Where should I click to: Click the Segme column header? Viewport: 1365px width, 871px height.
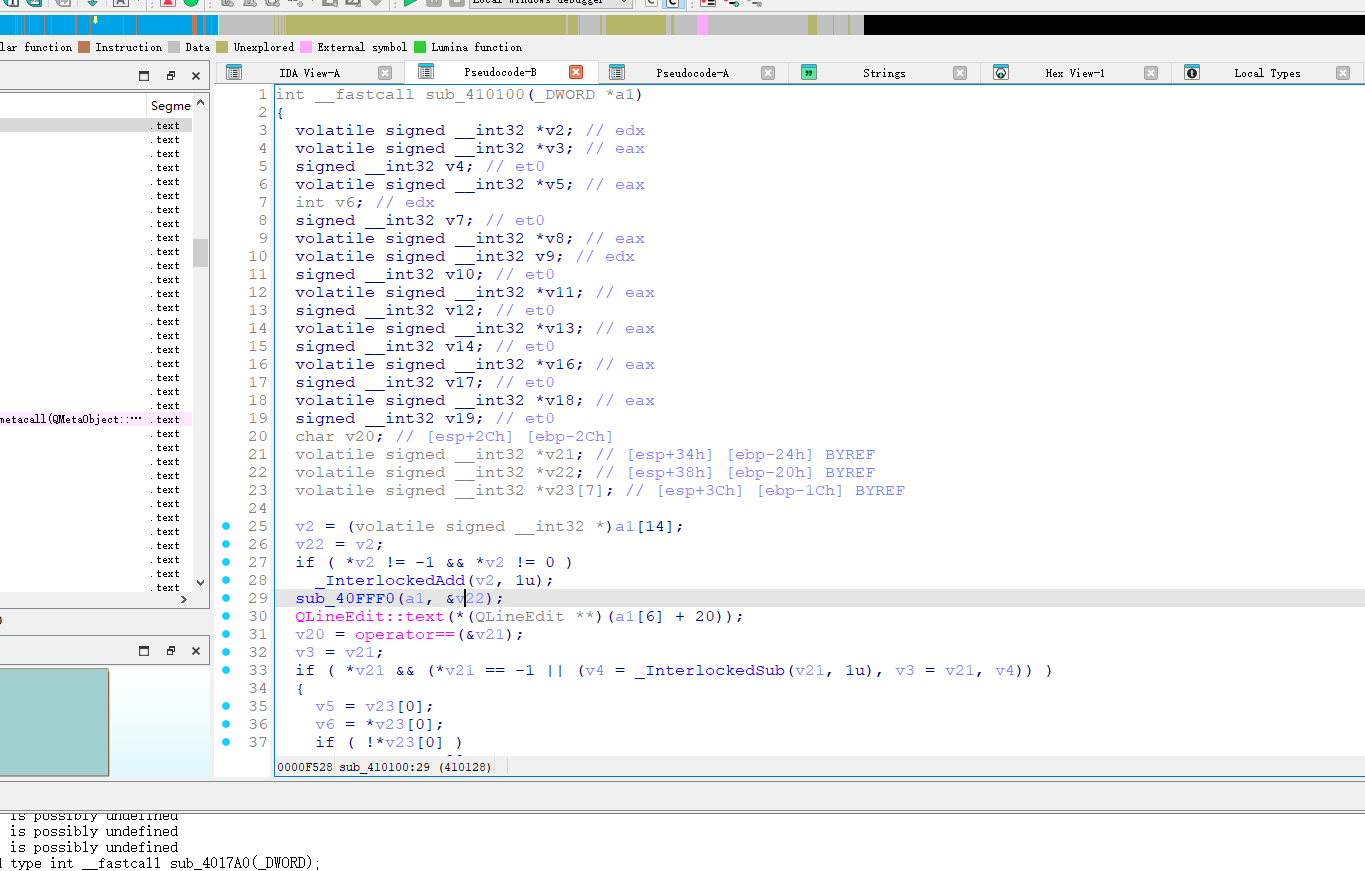point(170,105)
